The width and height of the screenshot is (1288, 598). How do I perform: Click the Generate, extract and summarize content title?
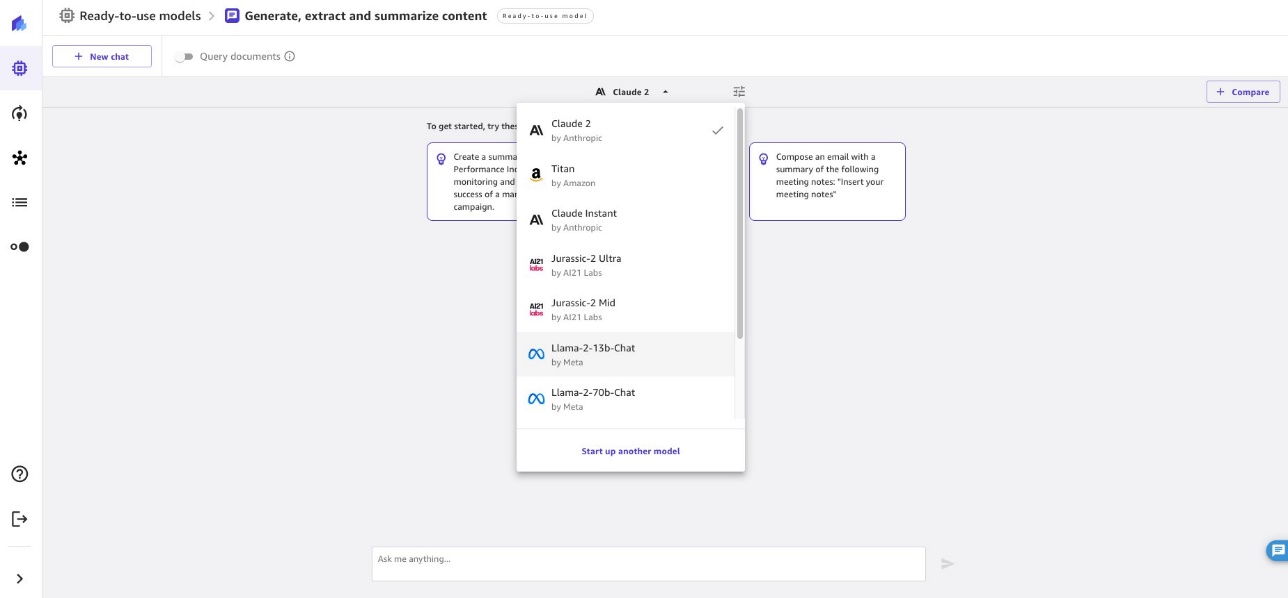pyautogui.click(x=366, y=16)
